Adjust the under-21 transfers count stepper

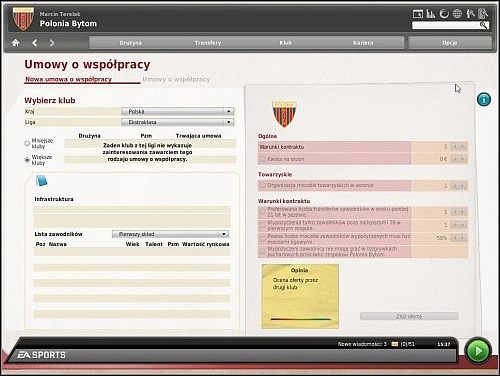(x=459, y=212)
